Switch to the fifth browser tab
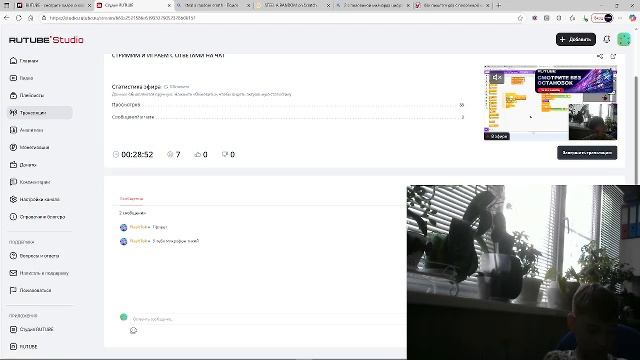Image resolution: width=640 pixels, height=360 pixels. 372,5
